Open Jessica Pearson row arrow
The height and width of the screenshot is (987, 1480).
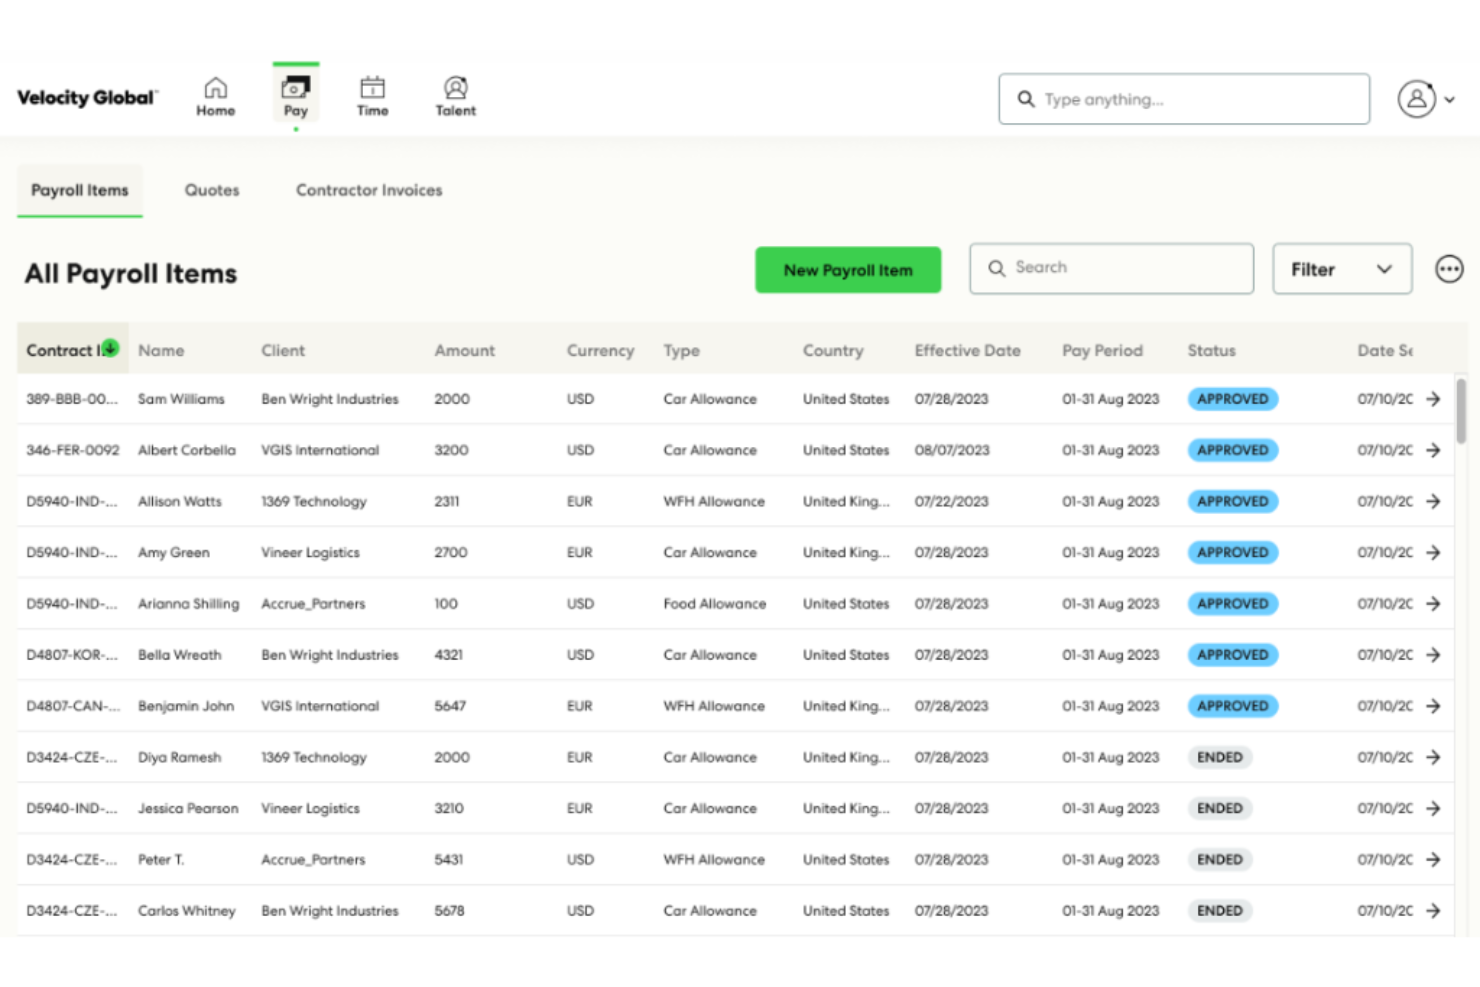pyautogui.click(x=1433, y=808)
